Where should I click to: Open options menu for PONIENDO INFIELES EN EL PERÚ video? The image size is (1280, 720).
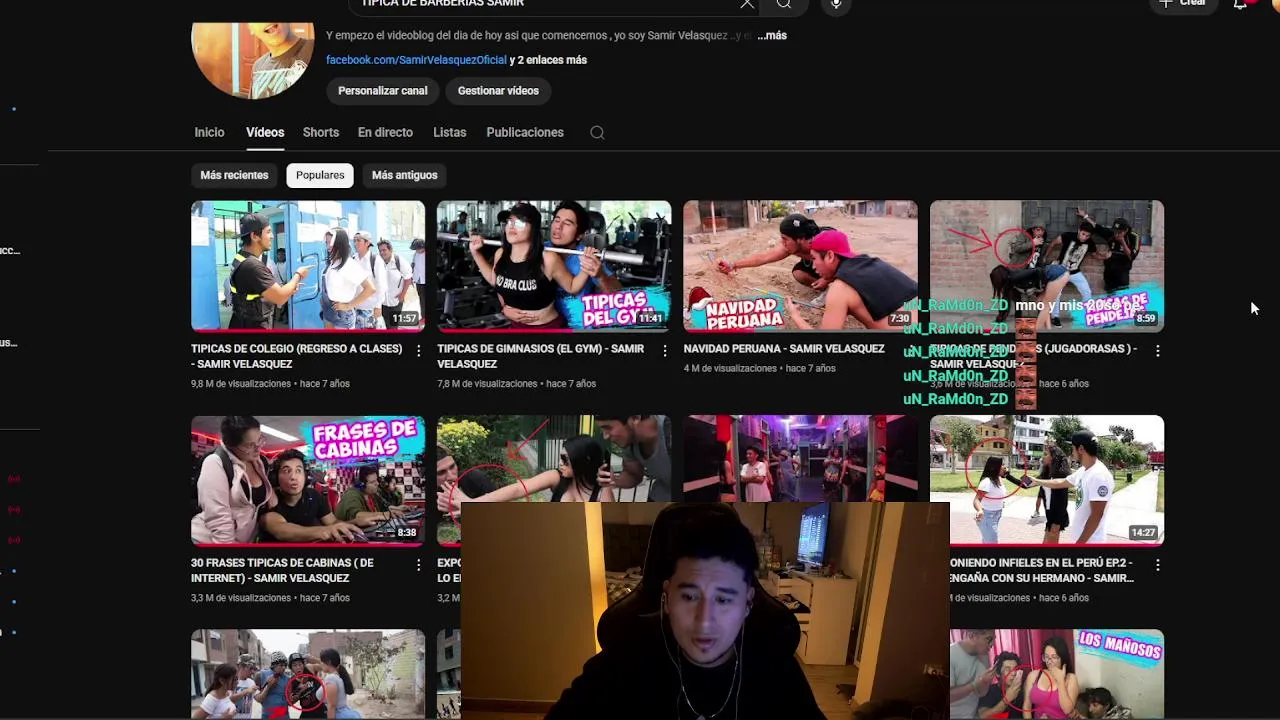coord(1157,565)
